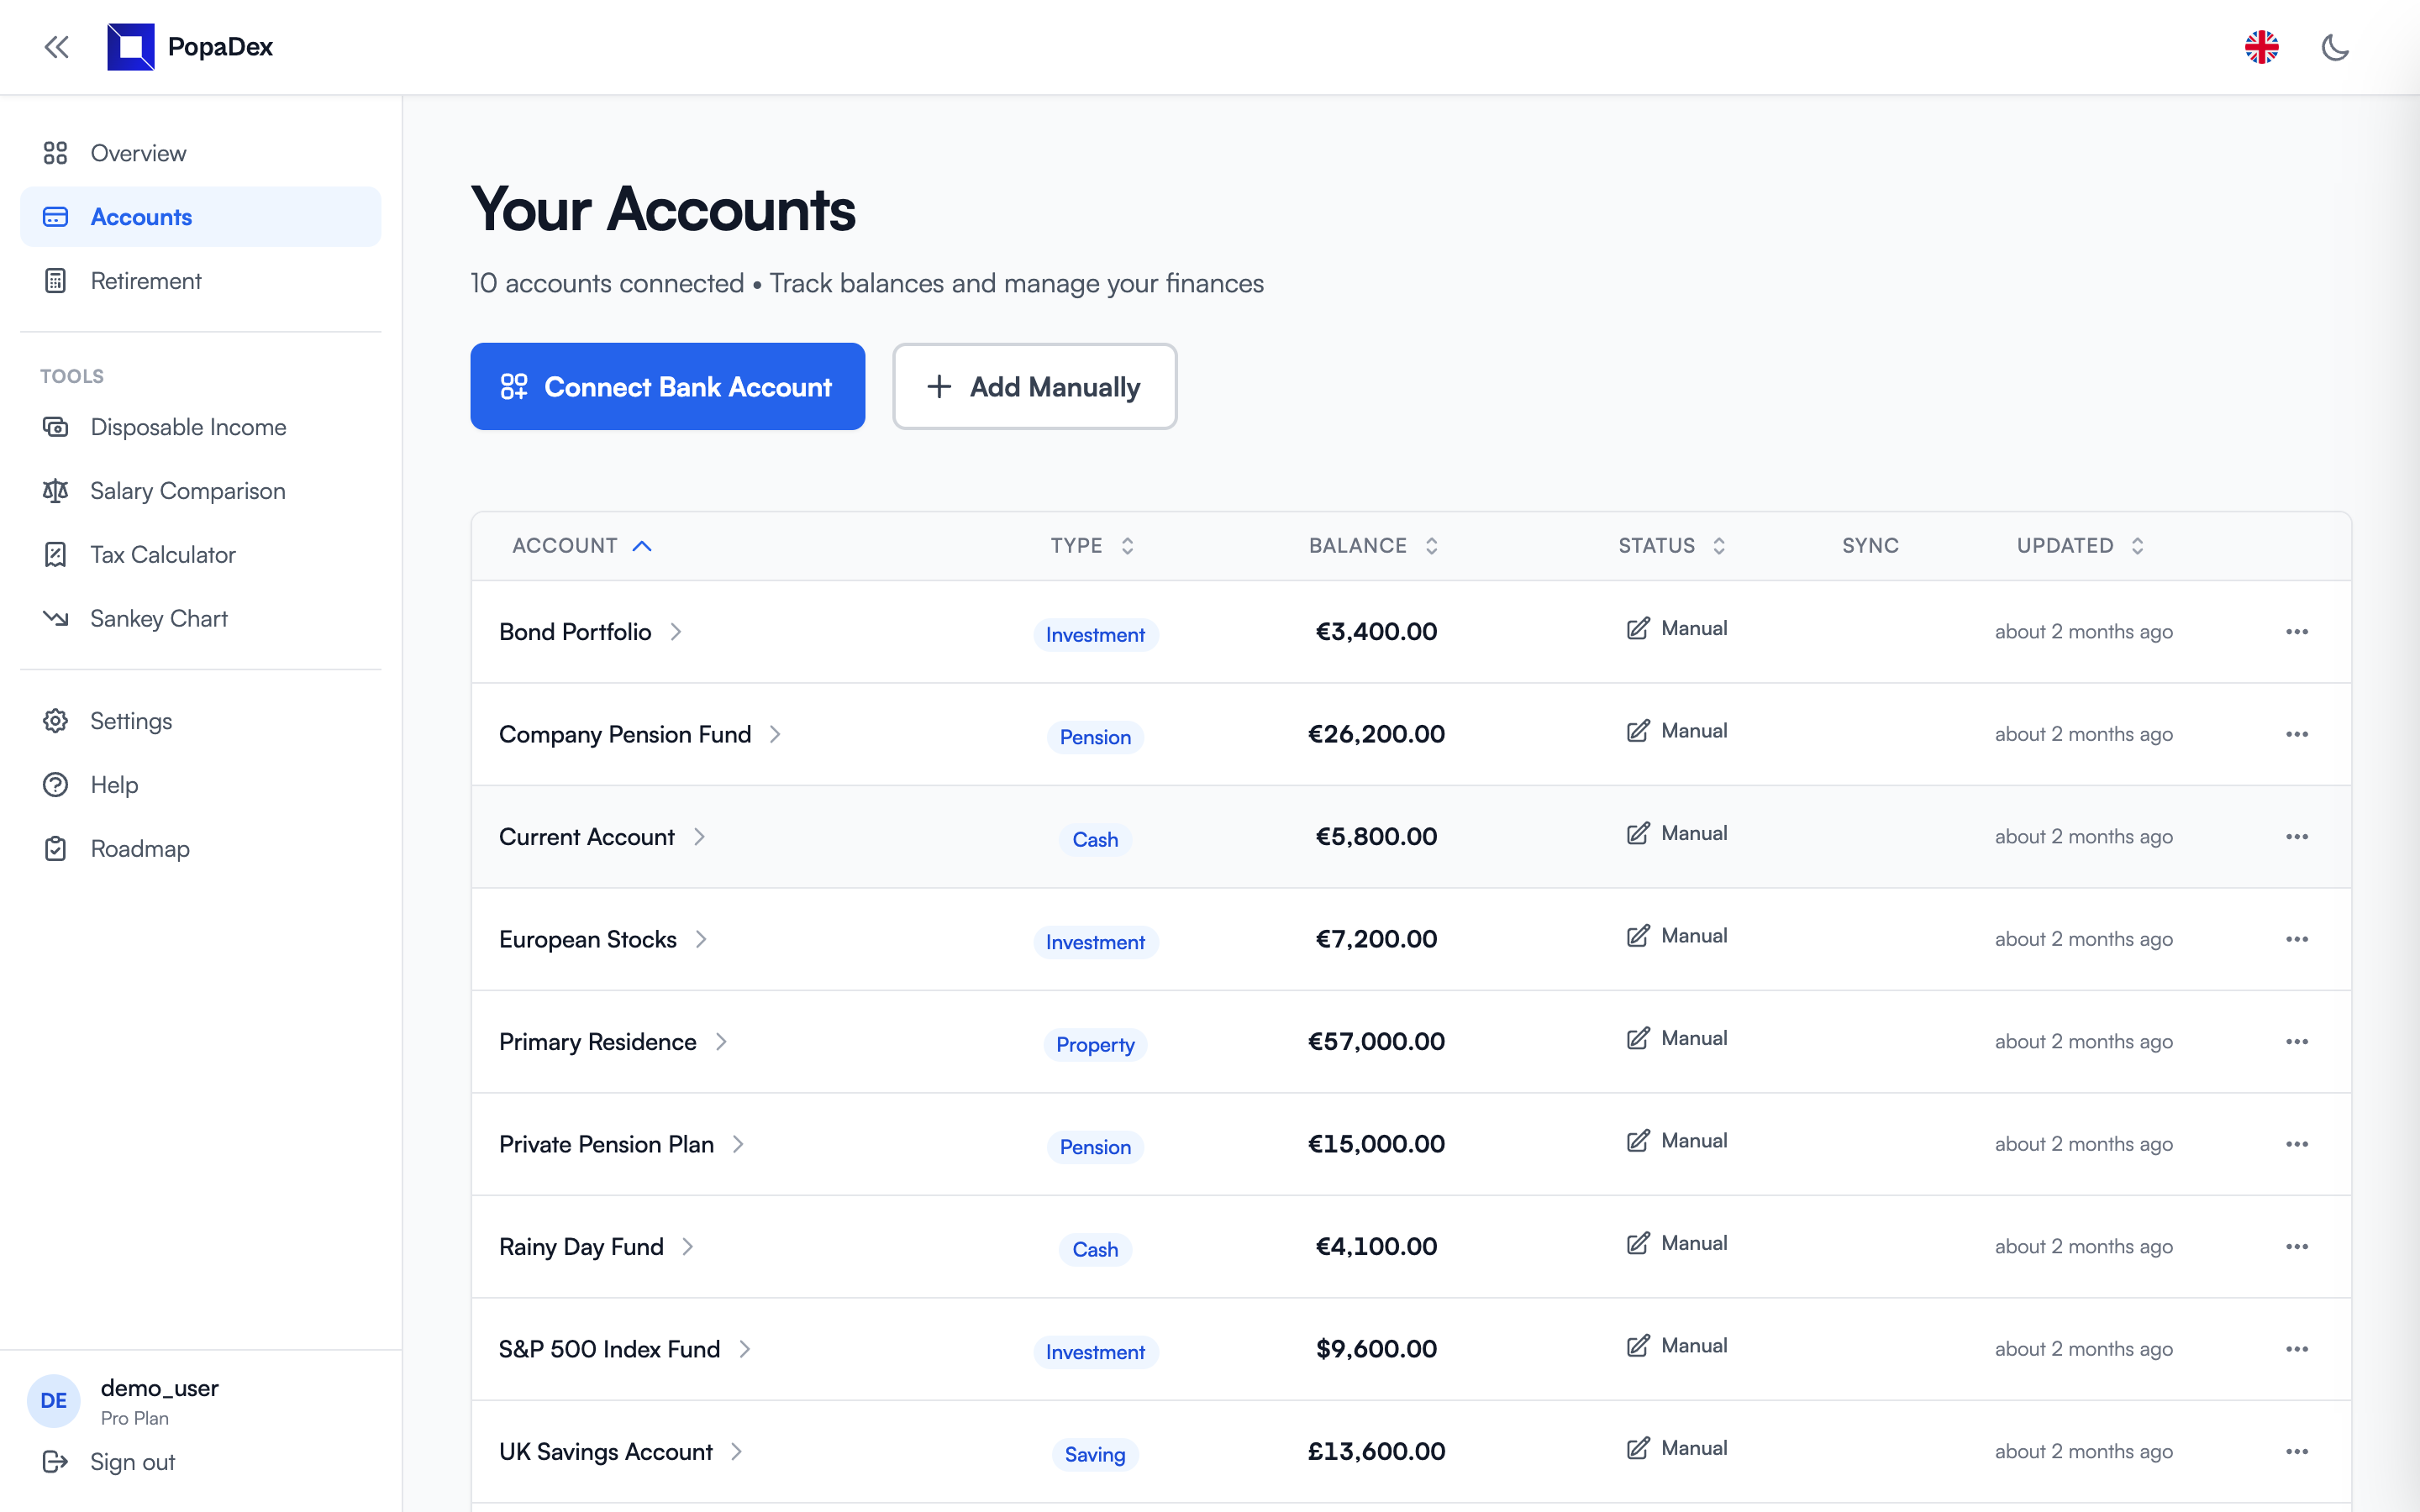Image resolution: width=2420 pixels, height=1512 pixels.
Task: Open the dark mode moon icon
Action: coord(2336,47)
